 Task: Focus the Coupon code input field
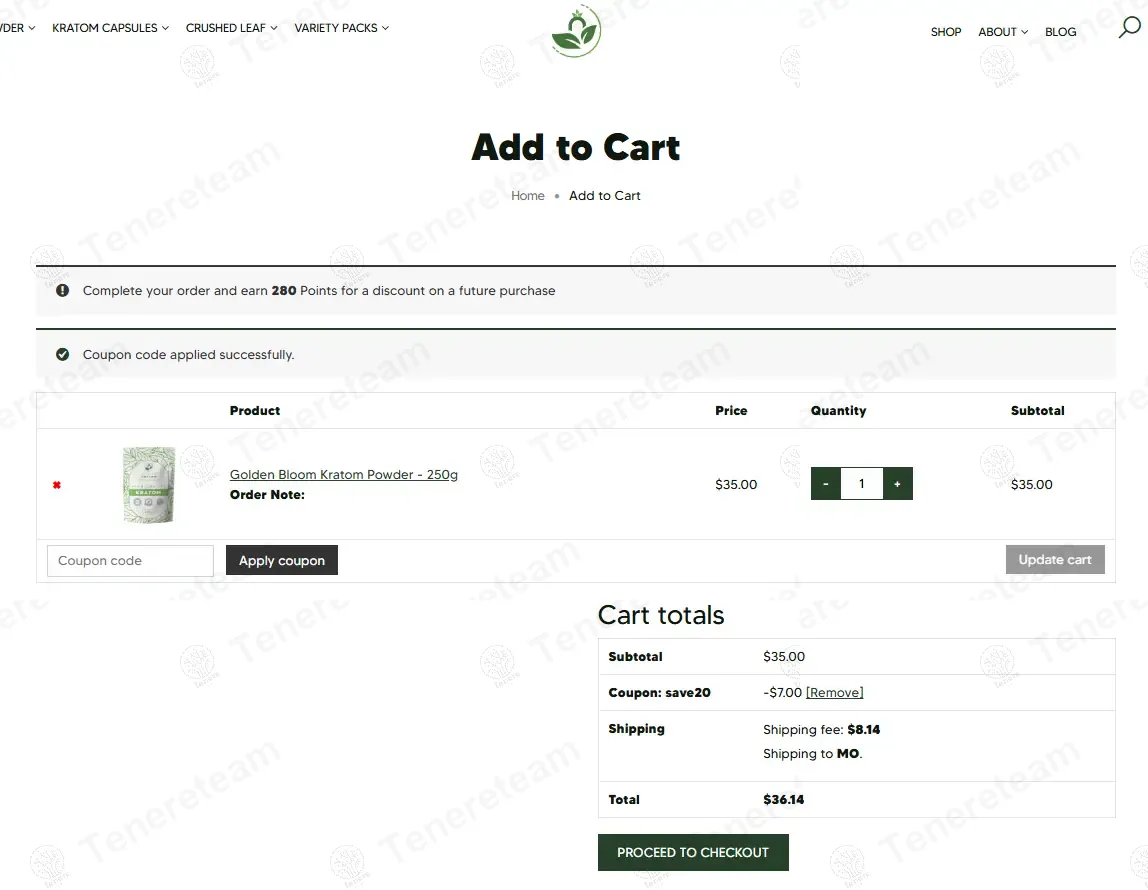tap(130, 561)
